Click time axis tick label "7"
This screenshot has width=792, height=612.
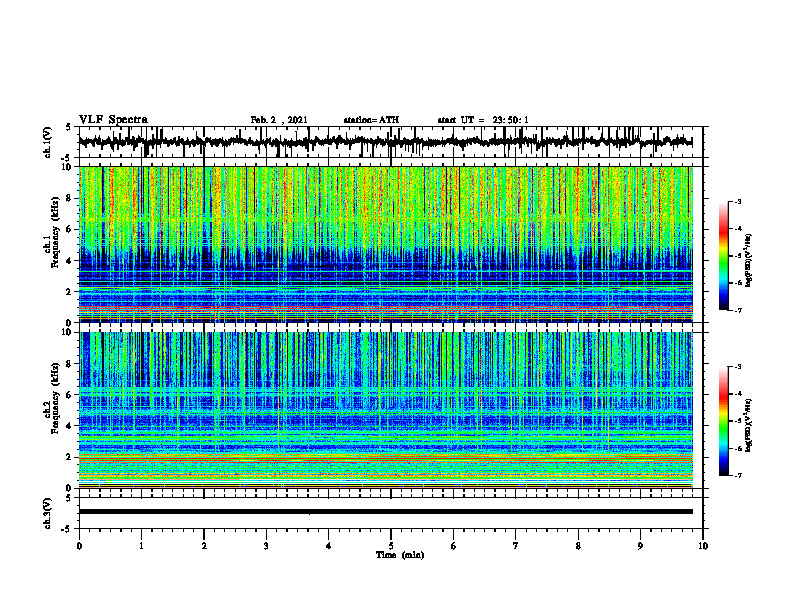(515, 546)
